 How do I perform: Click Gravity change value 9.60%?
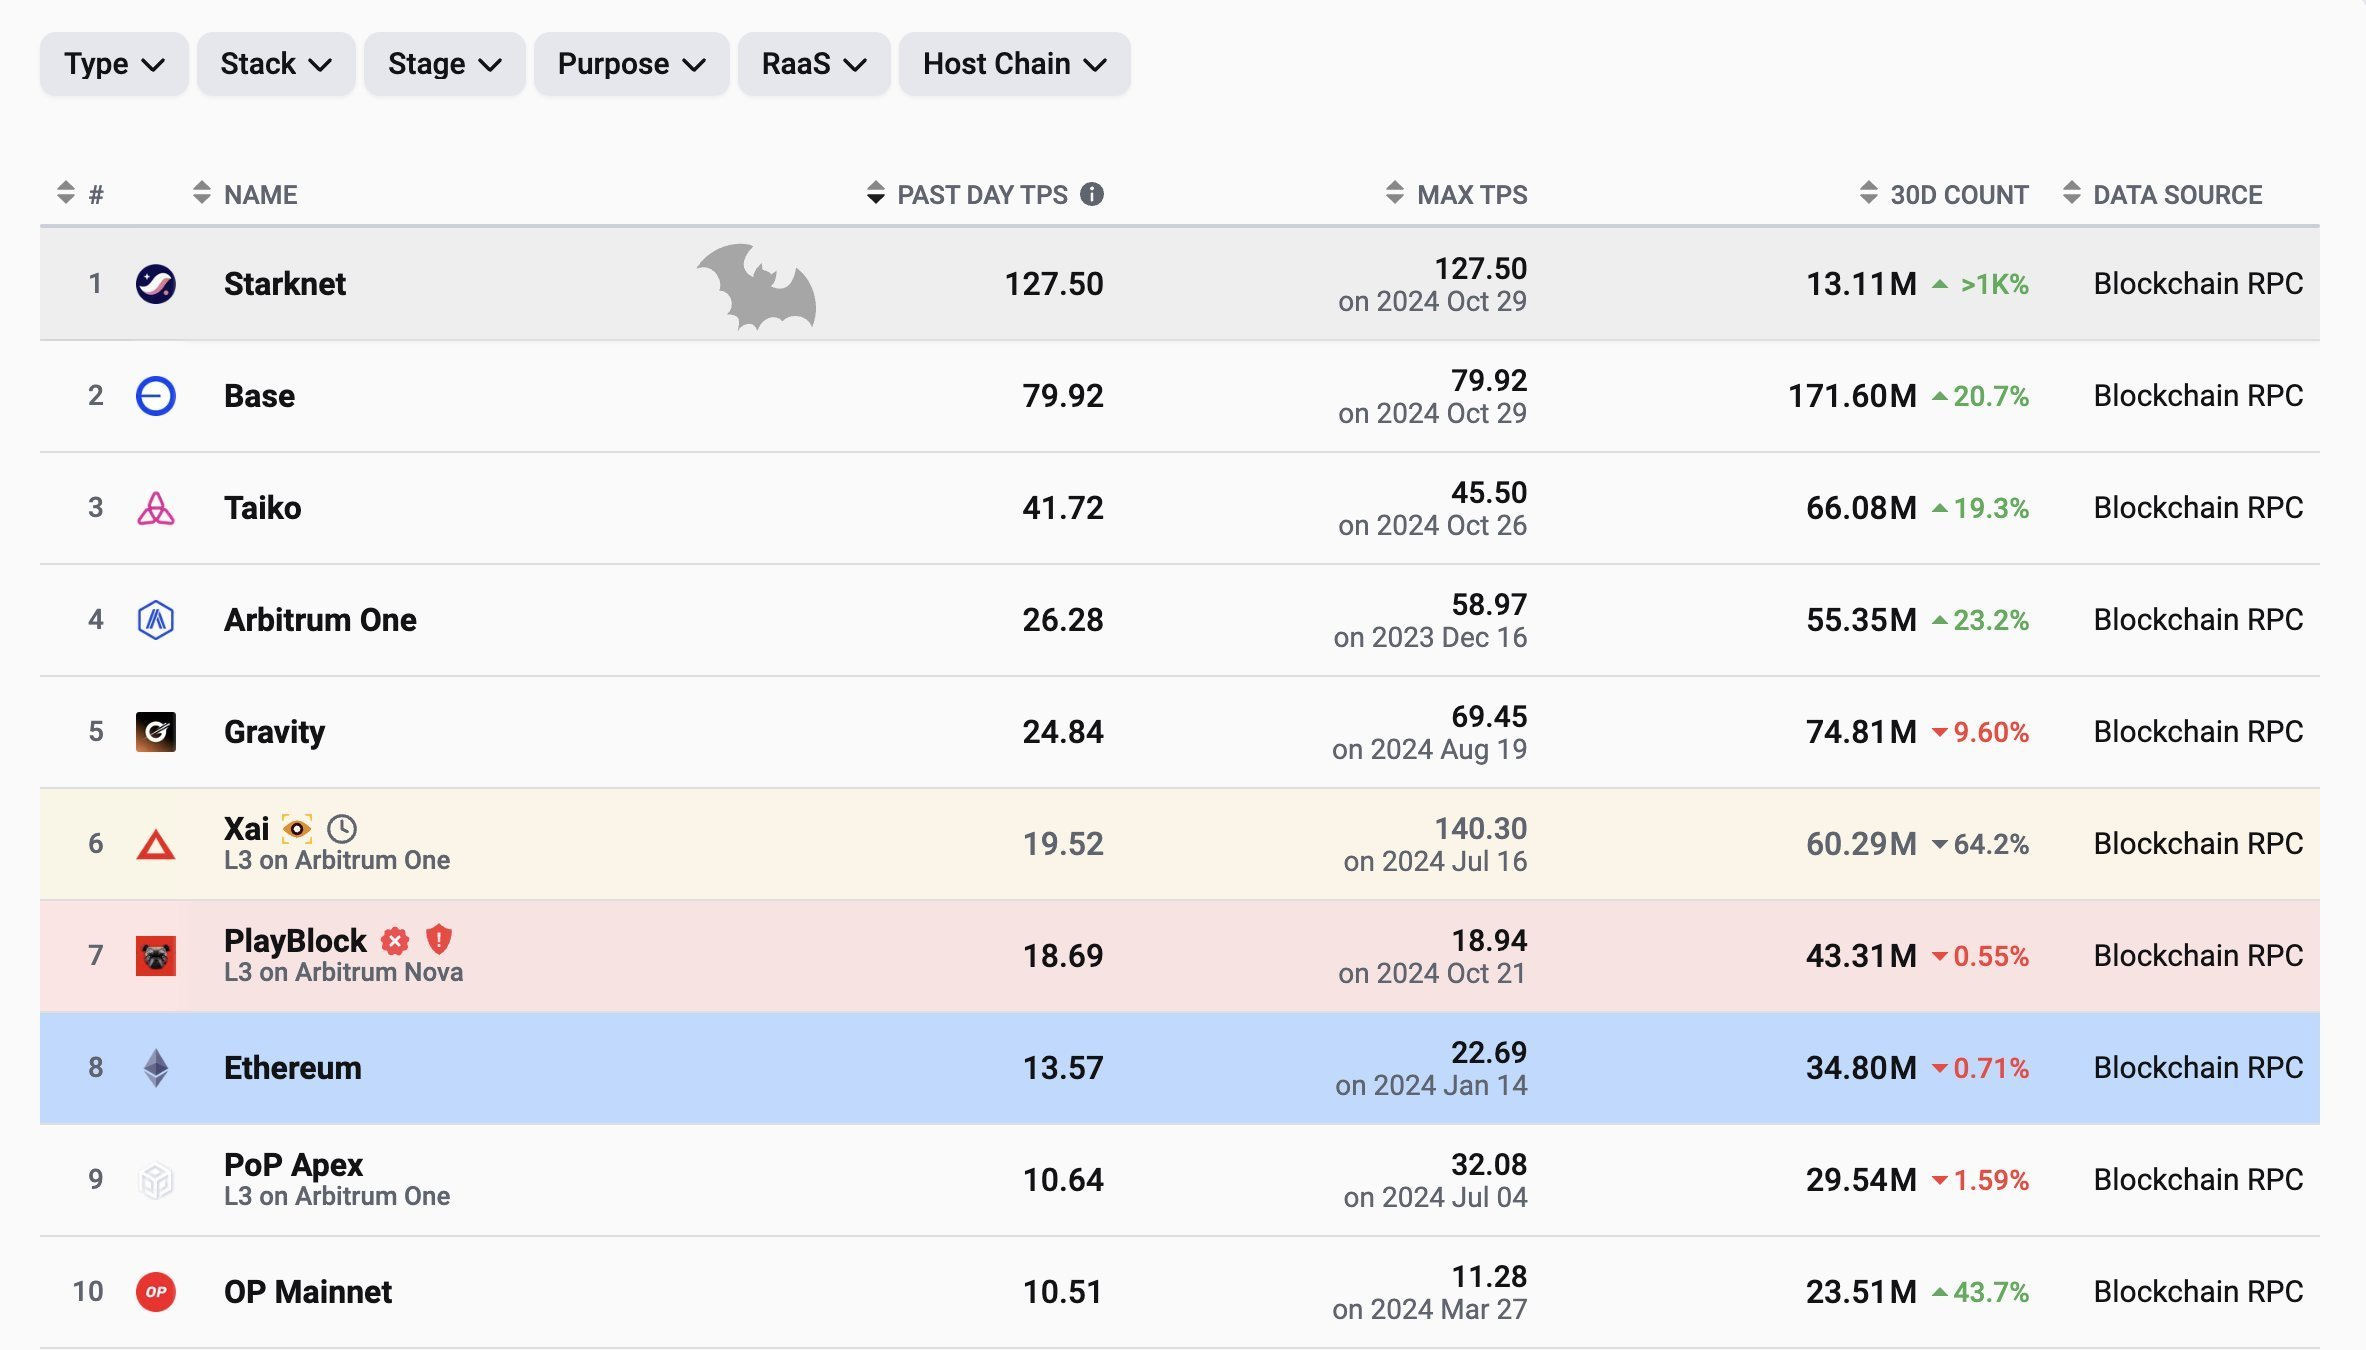point(1991,732)
